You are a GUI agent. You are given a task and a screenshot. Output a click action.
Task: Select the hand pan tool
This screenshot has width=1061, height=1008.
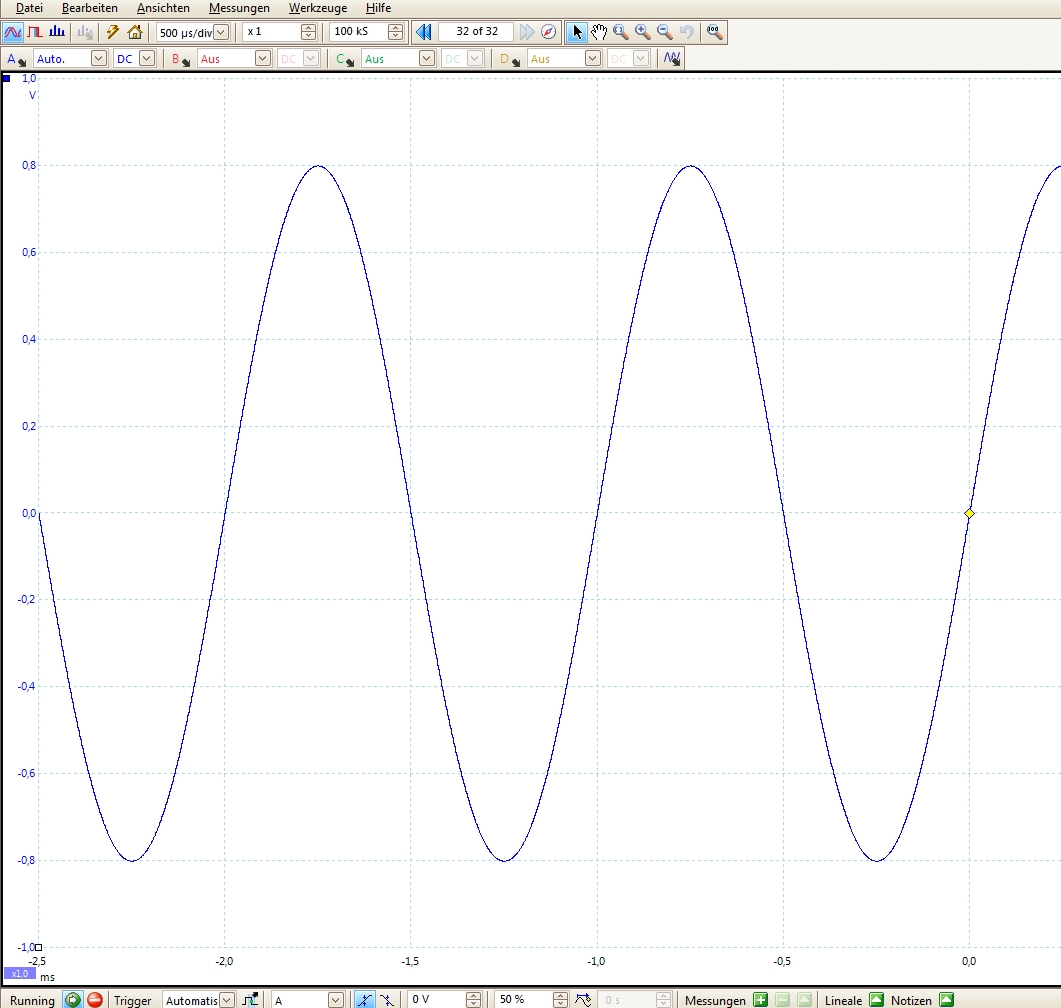(599, 32)
